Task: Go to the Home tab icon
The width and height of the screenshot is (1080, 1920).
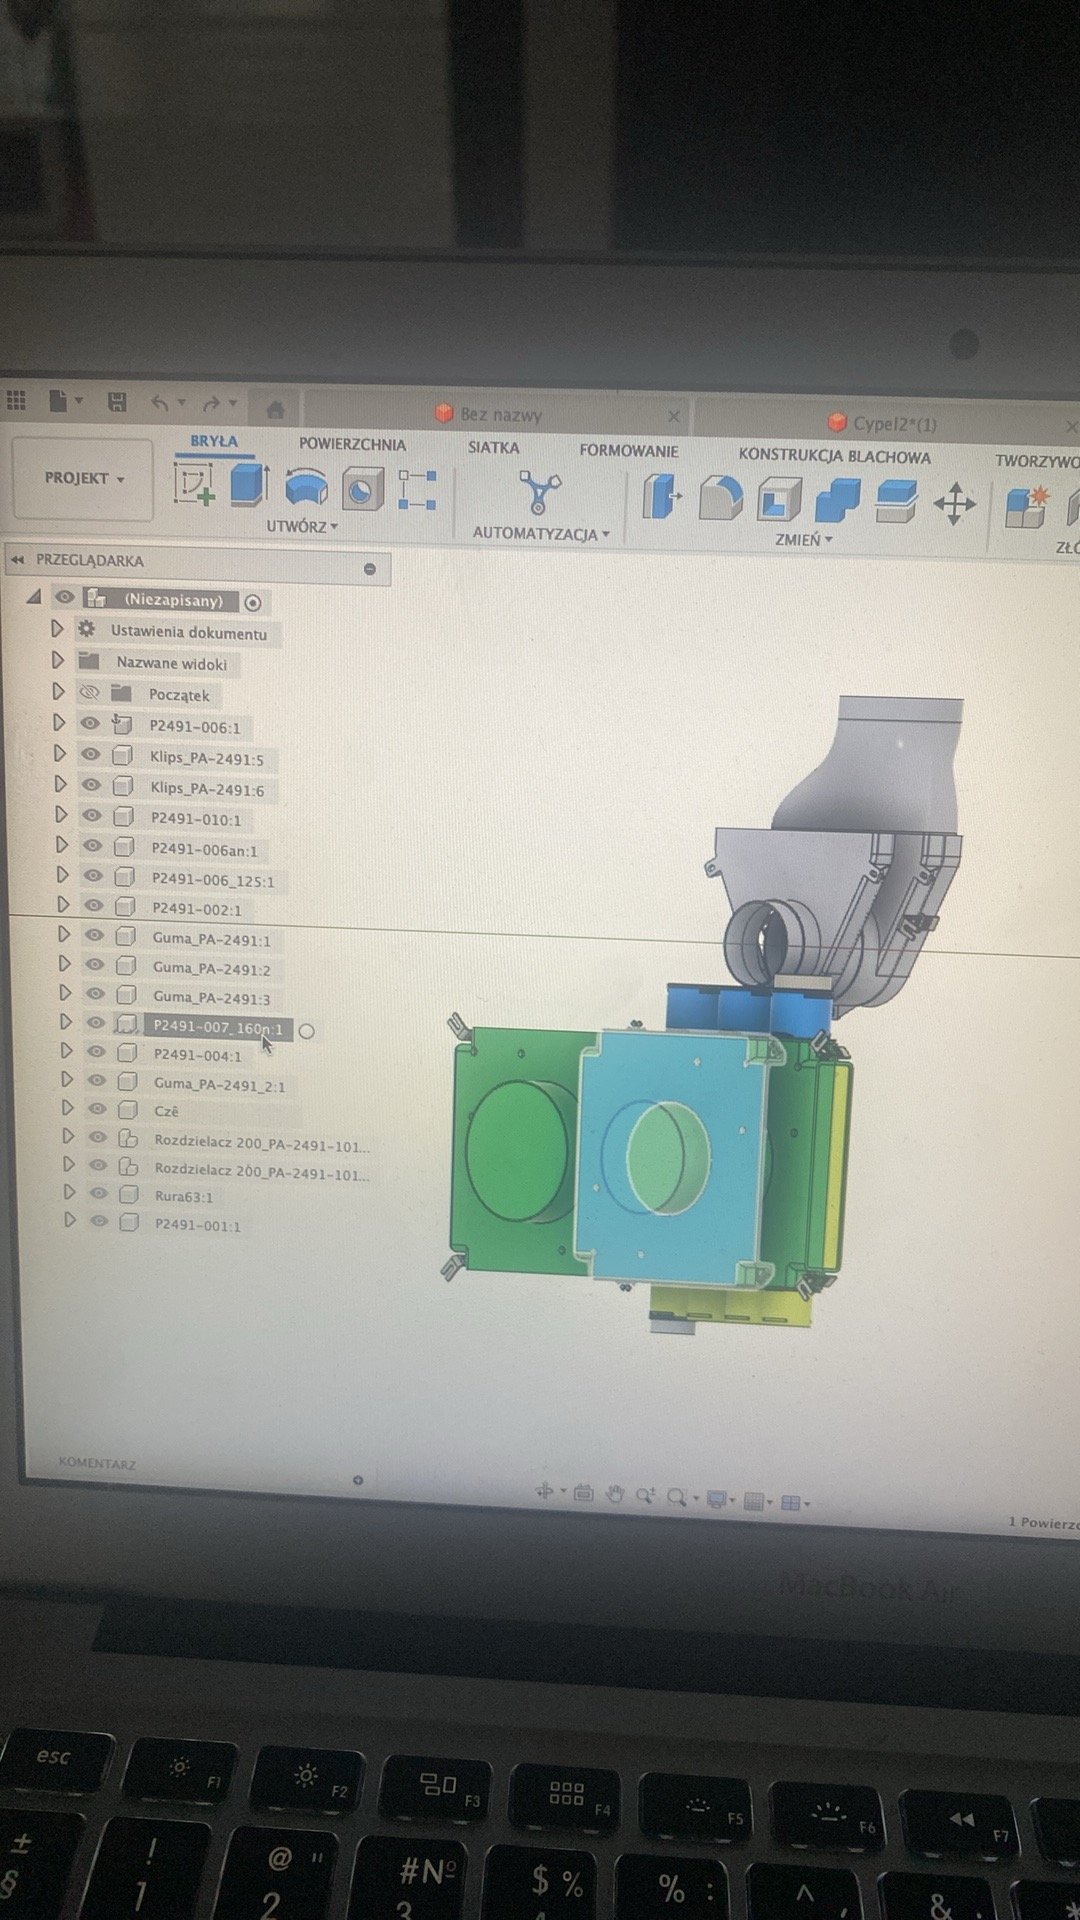Action: [x=275, y=409]
